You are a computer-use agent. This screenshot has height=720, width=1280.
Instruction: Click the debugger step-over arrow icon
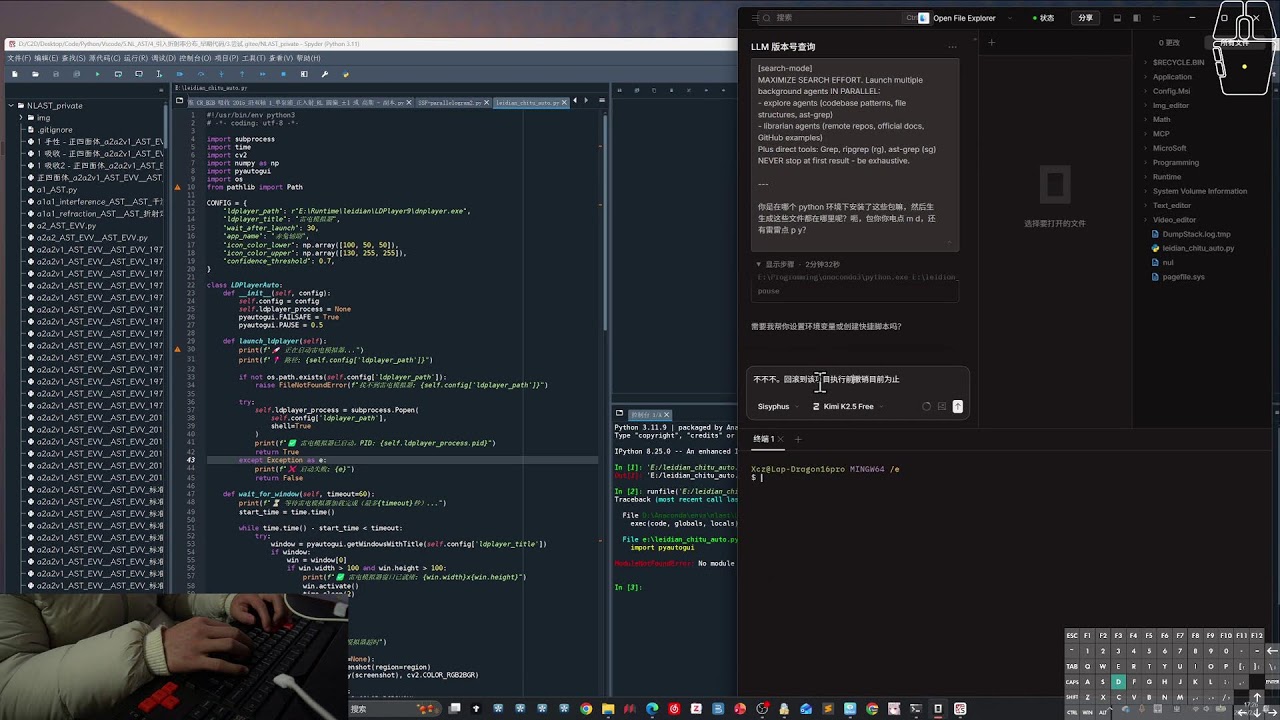[x=201, y=74]
